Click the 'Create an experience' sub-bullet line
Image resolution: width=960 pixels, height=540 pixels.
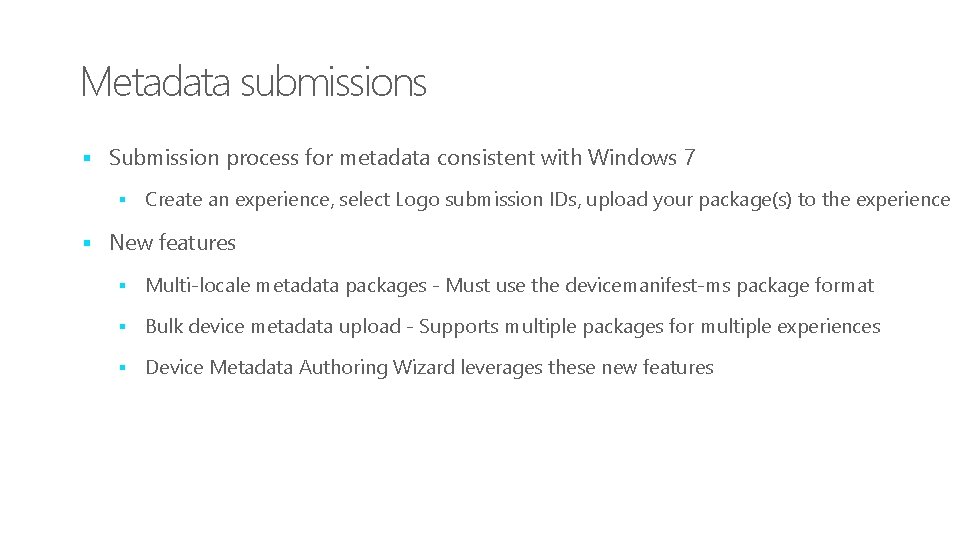[547, 200]
